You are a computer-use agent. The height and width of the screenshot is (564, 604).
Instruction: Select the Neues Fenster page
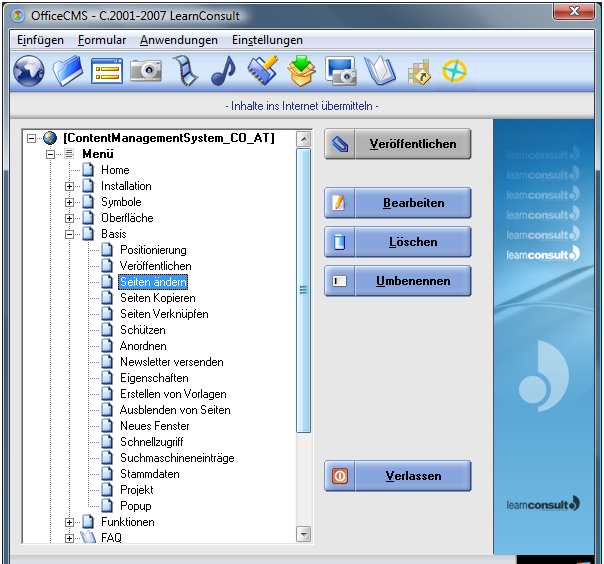[x=154, y=426]
